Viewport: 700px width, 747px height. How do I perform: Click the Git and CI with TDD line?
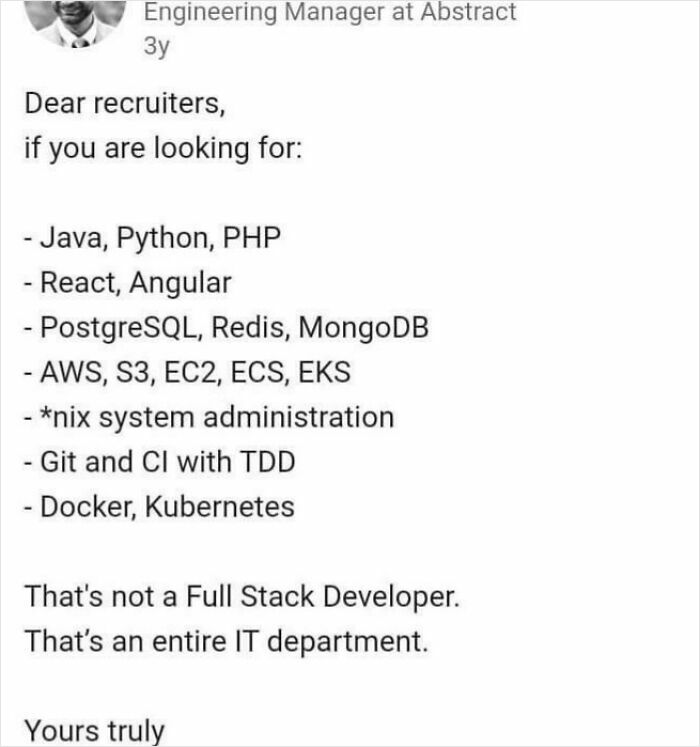pyautogui.click(x=159, y=462)
